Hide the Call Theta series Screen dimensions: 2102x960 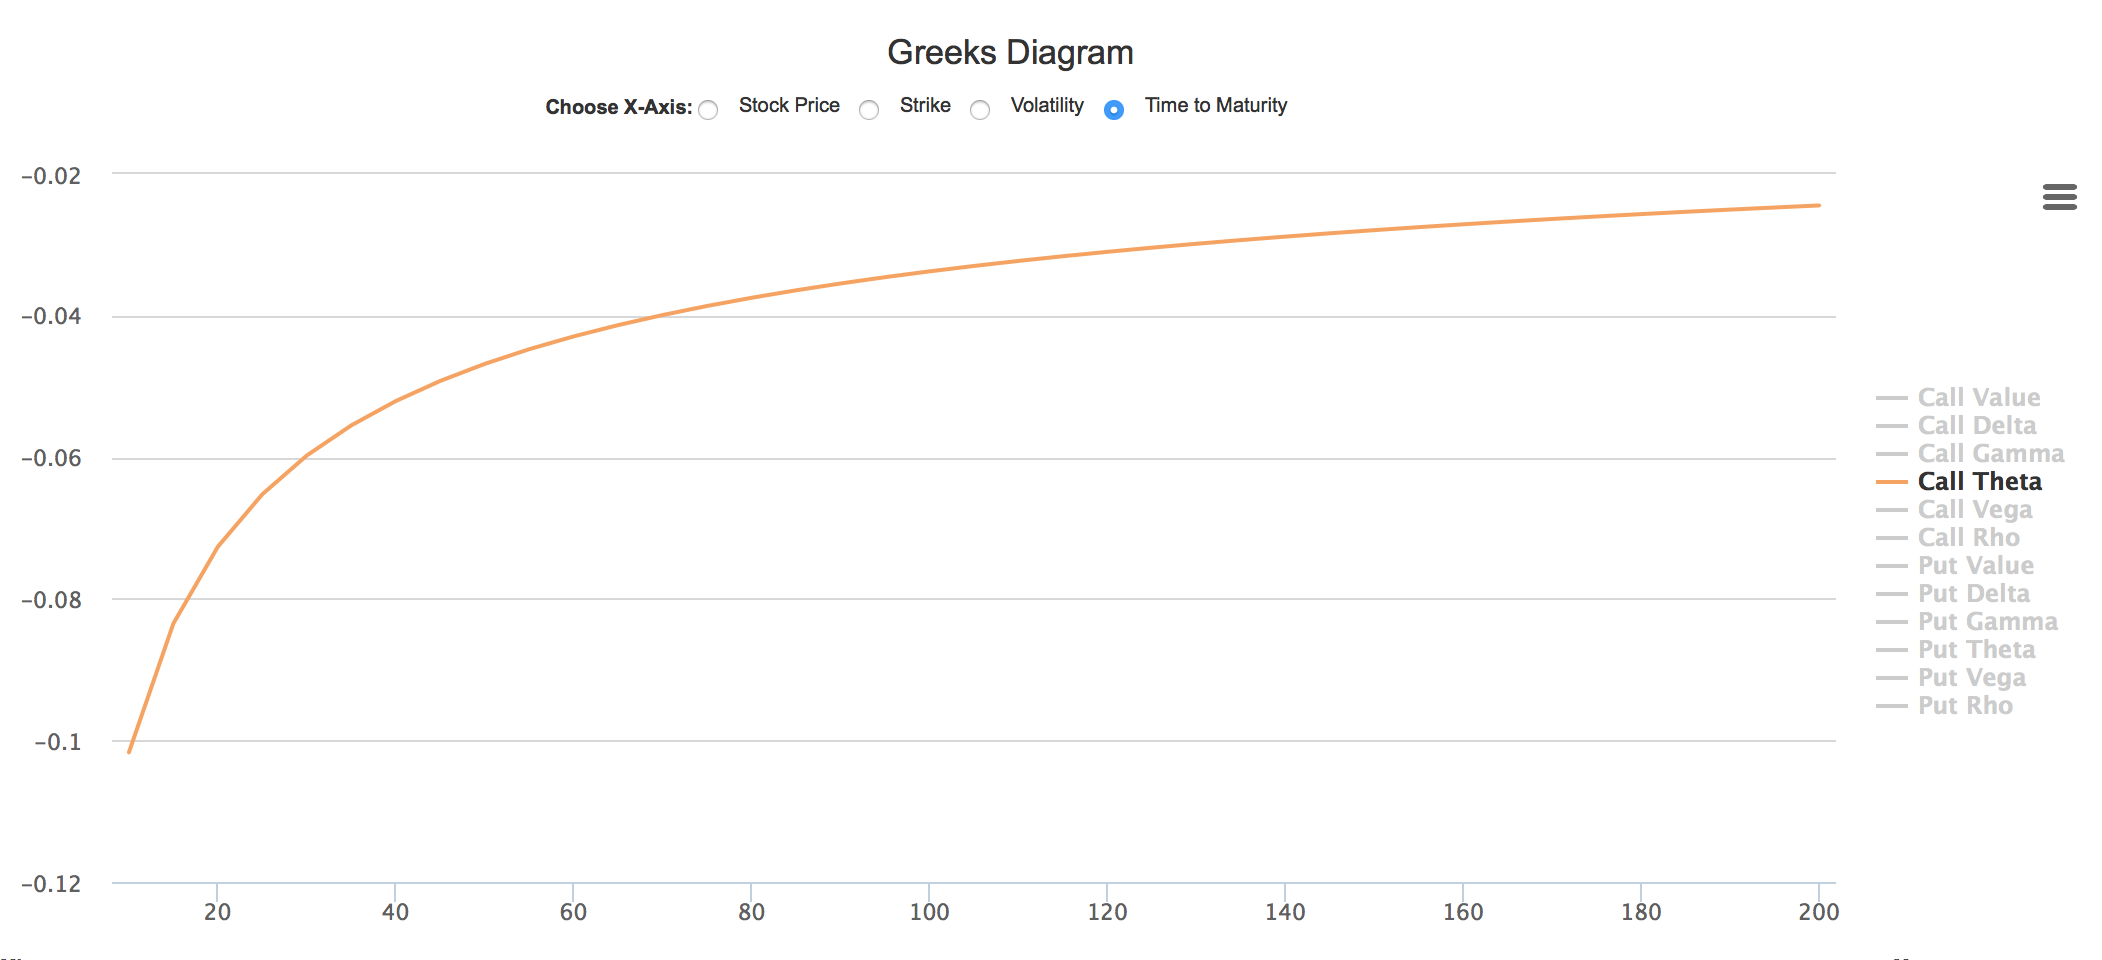[1979, 482]
